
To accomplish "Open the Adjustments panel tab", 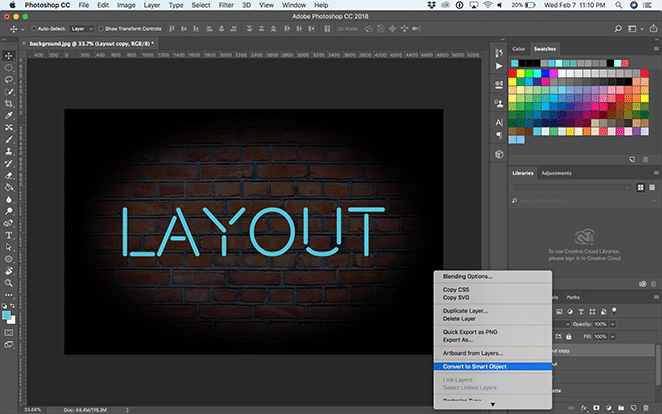I will pos(556,173).
